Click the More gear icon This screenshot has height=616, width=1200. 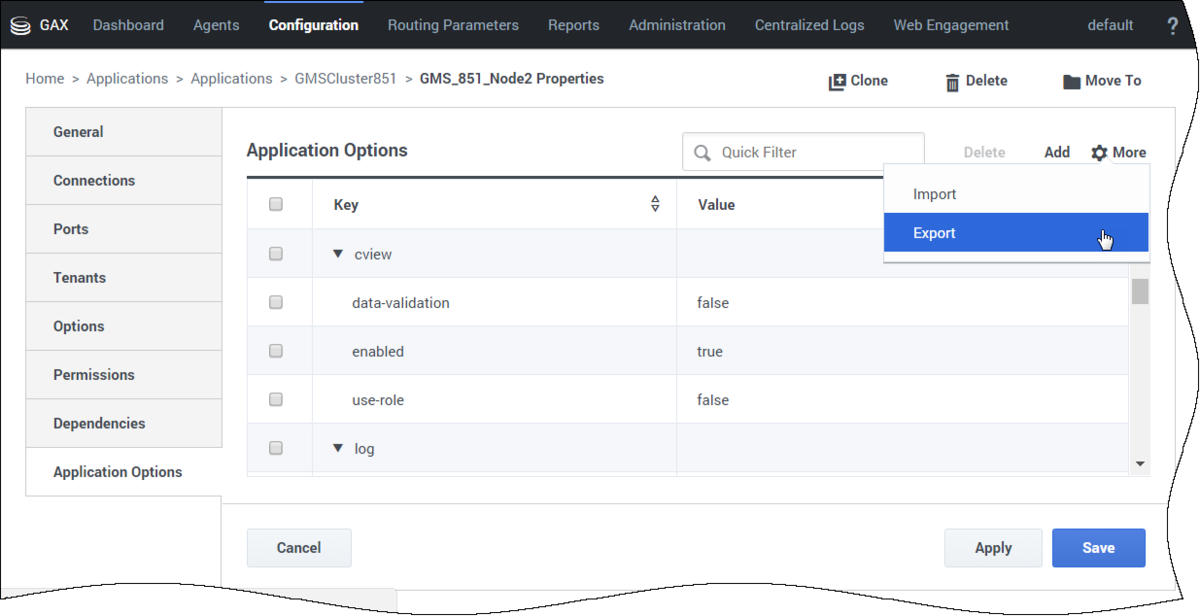point(1099,153)
